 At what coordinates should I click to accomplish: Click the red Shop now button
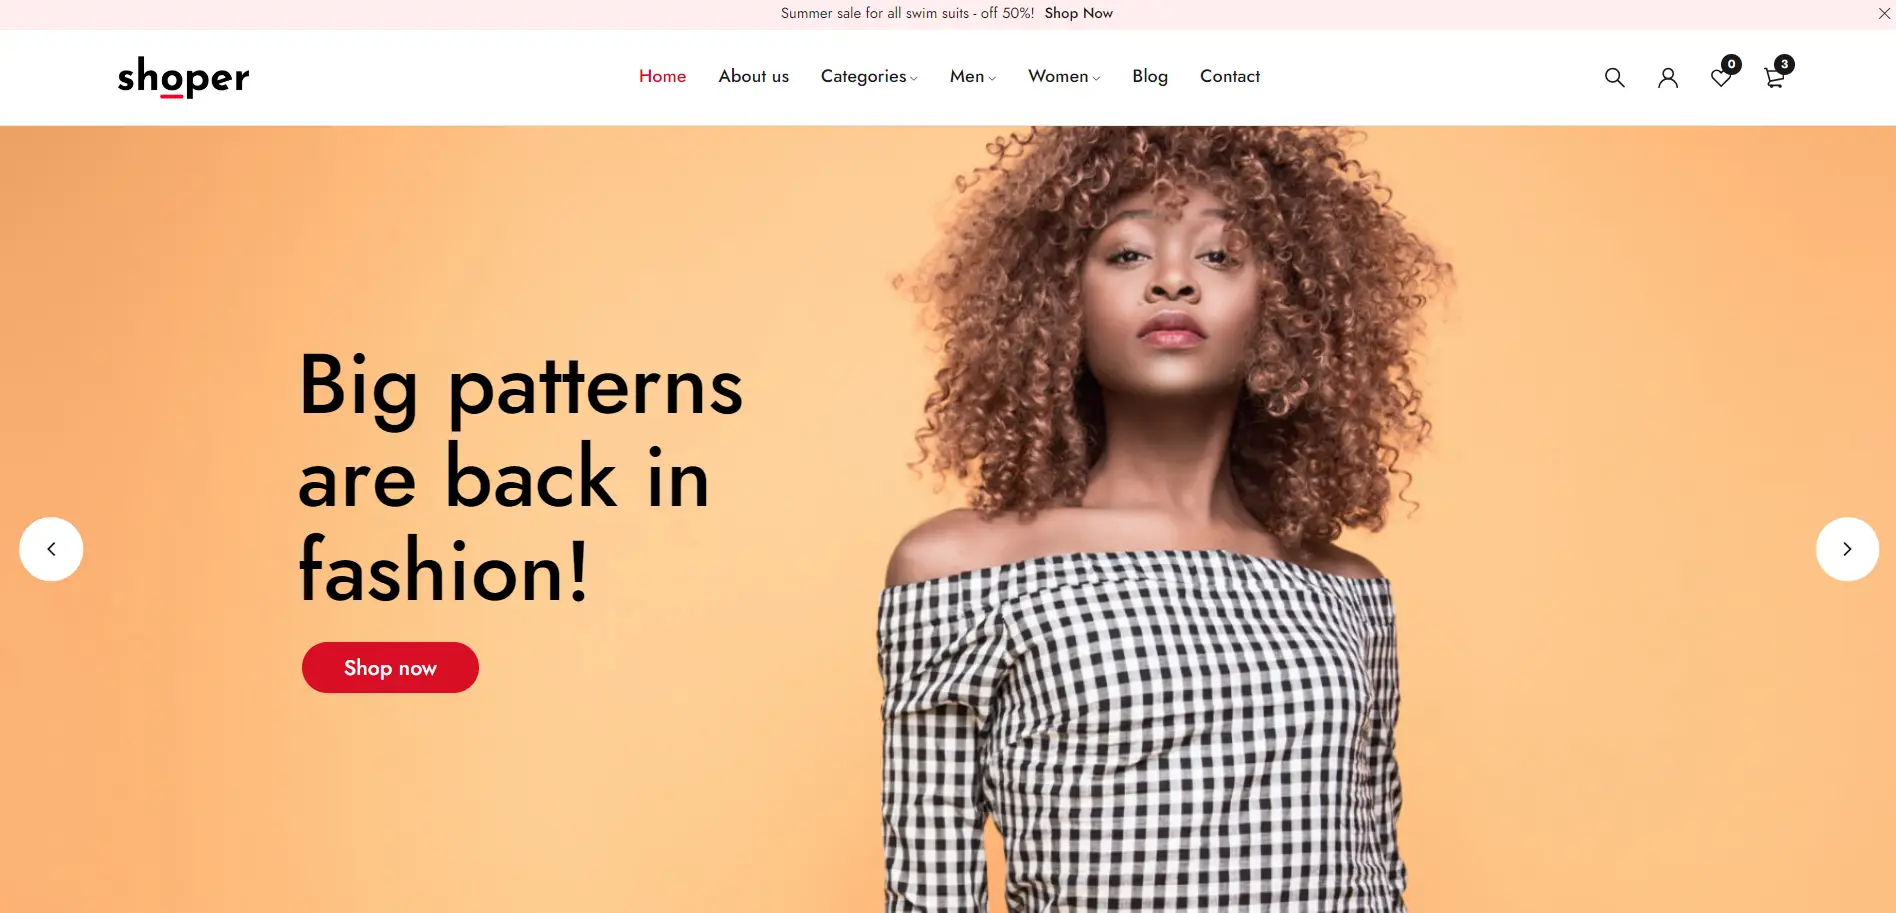(x=390, y=668)
